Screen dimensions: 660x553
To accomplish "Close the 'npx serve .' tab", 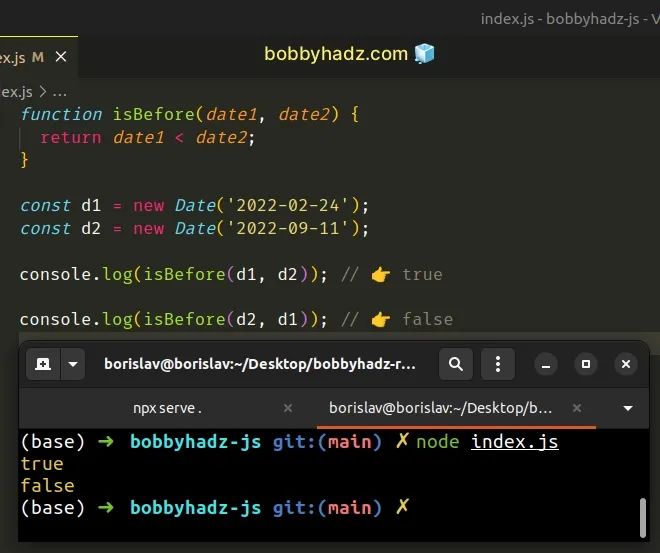I will 288,408.
